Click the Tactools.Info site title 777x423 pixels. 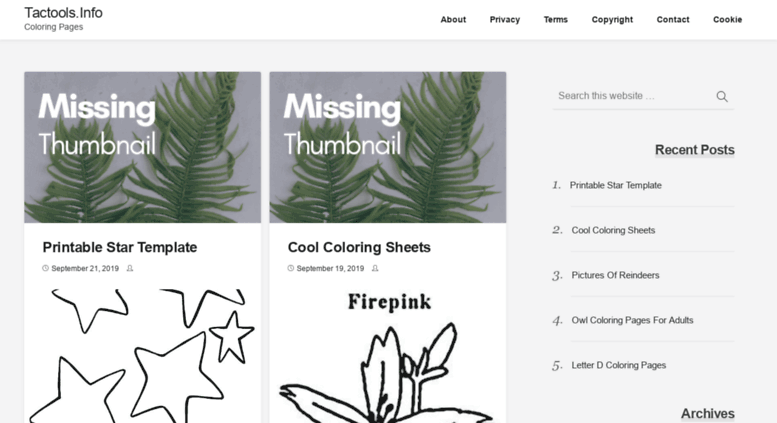(x=63, y=13)
